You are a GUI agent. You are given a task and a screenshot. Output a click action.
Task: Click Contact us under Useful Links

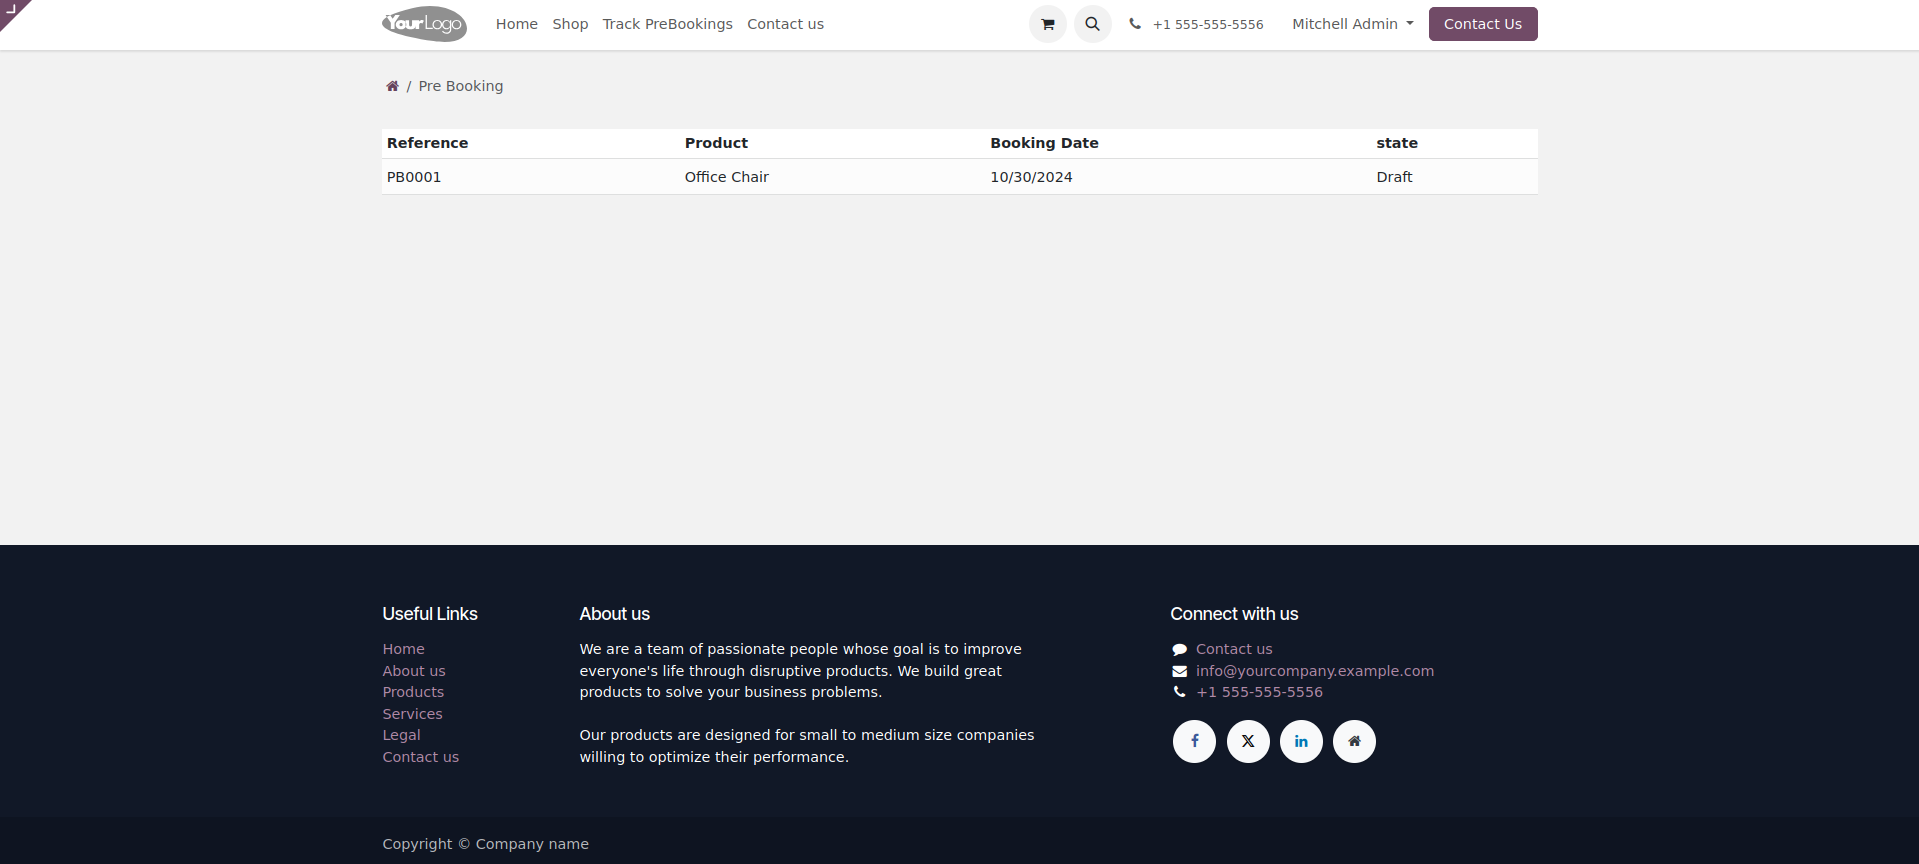pyautogui.click(x=420, y=757)
